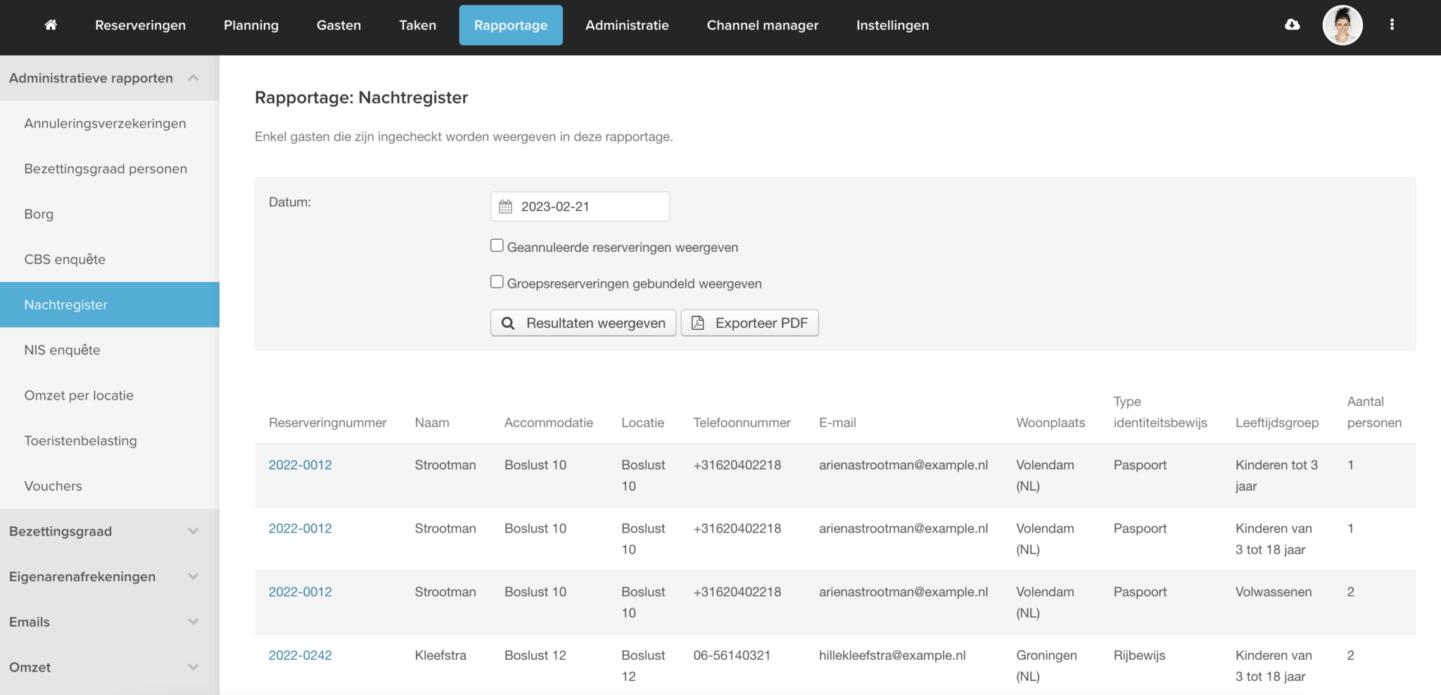Go to the Channel manager tab

pos(762,25)
